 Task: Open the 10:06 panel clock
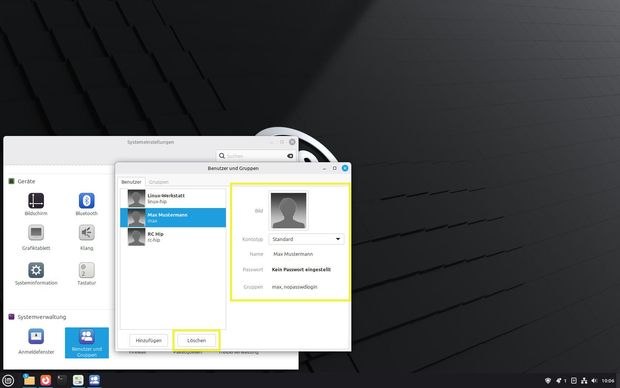[608, 381]
